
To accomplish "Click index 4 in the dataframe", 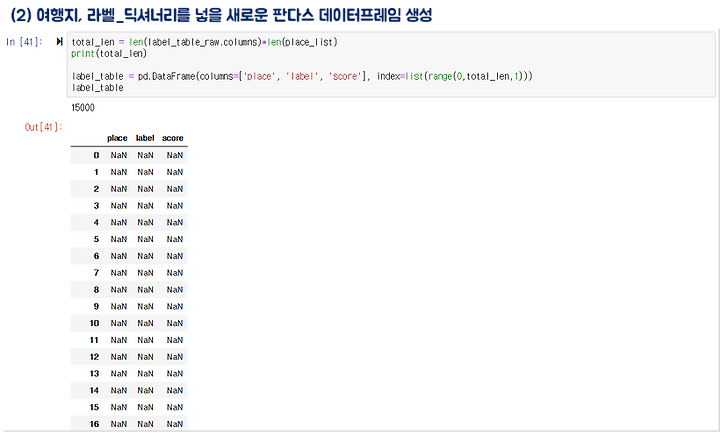I will (x=96, y=222).
